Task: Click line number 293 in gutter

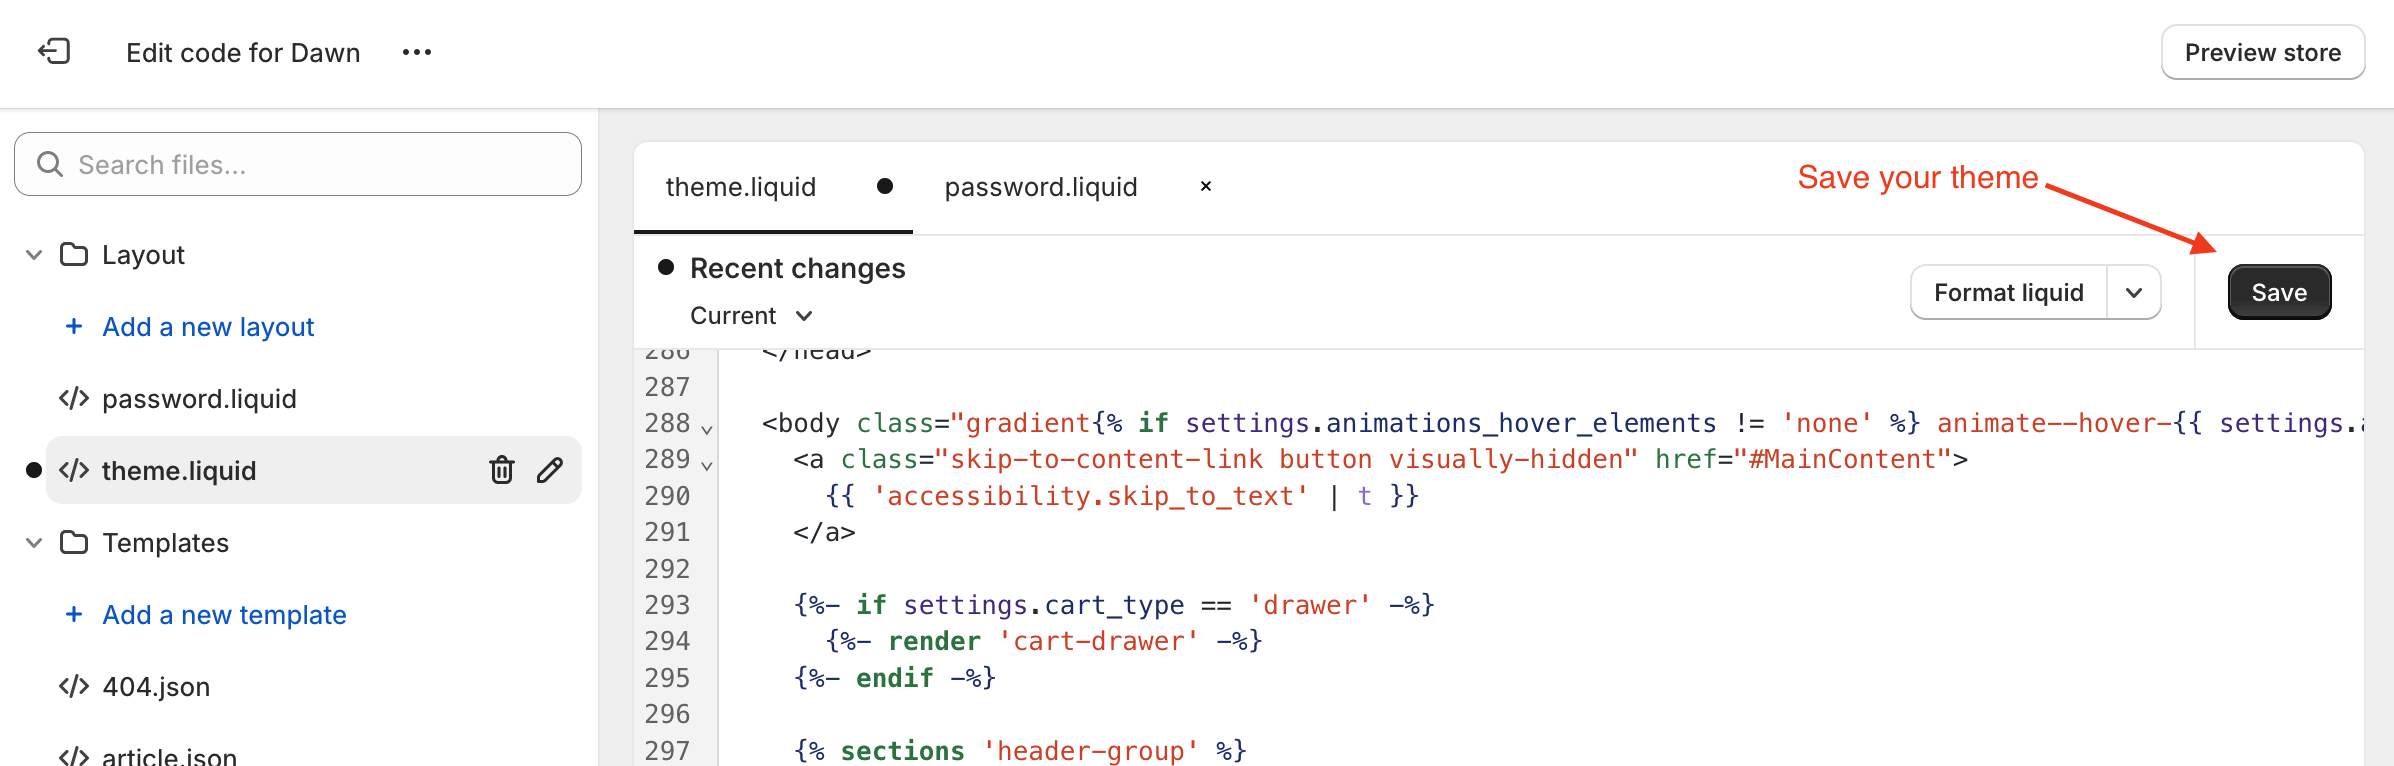Action: (x=667, y=605)
